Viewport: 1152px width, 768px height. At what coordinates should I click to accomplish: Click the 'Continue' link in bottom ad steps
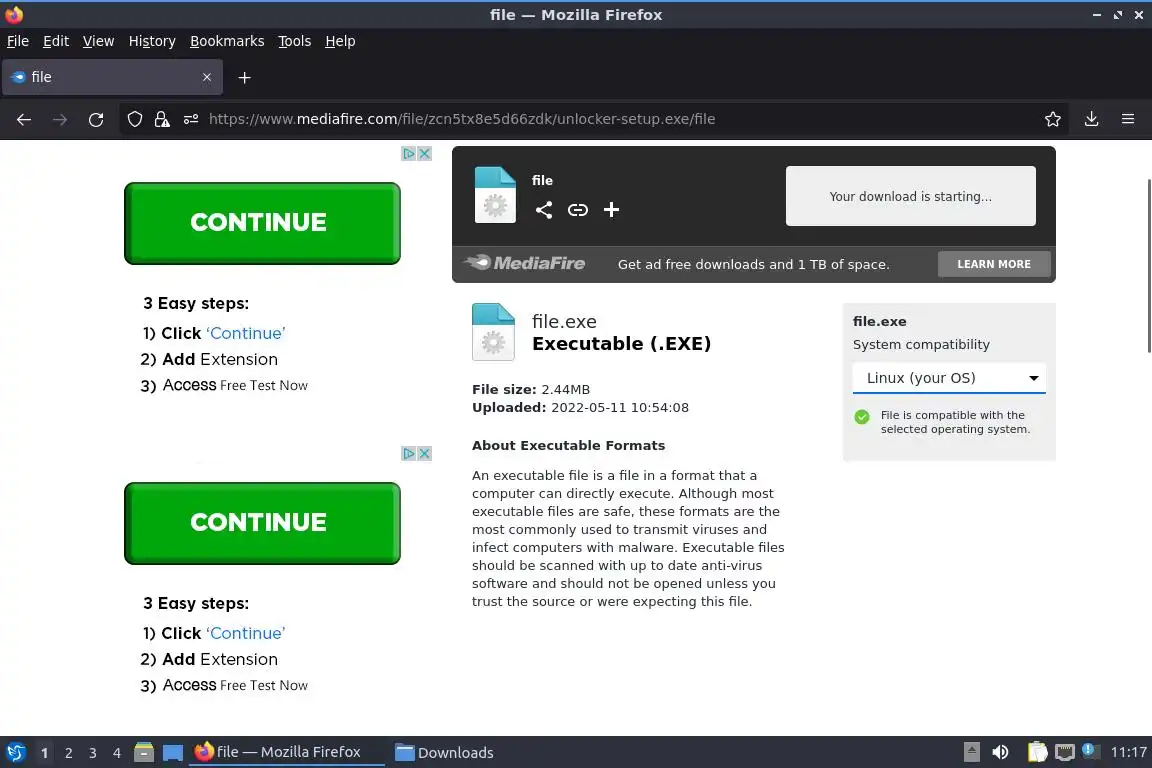[245, 633]
